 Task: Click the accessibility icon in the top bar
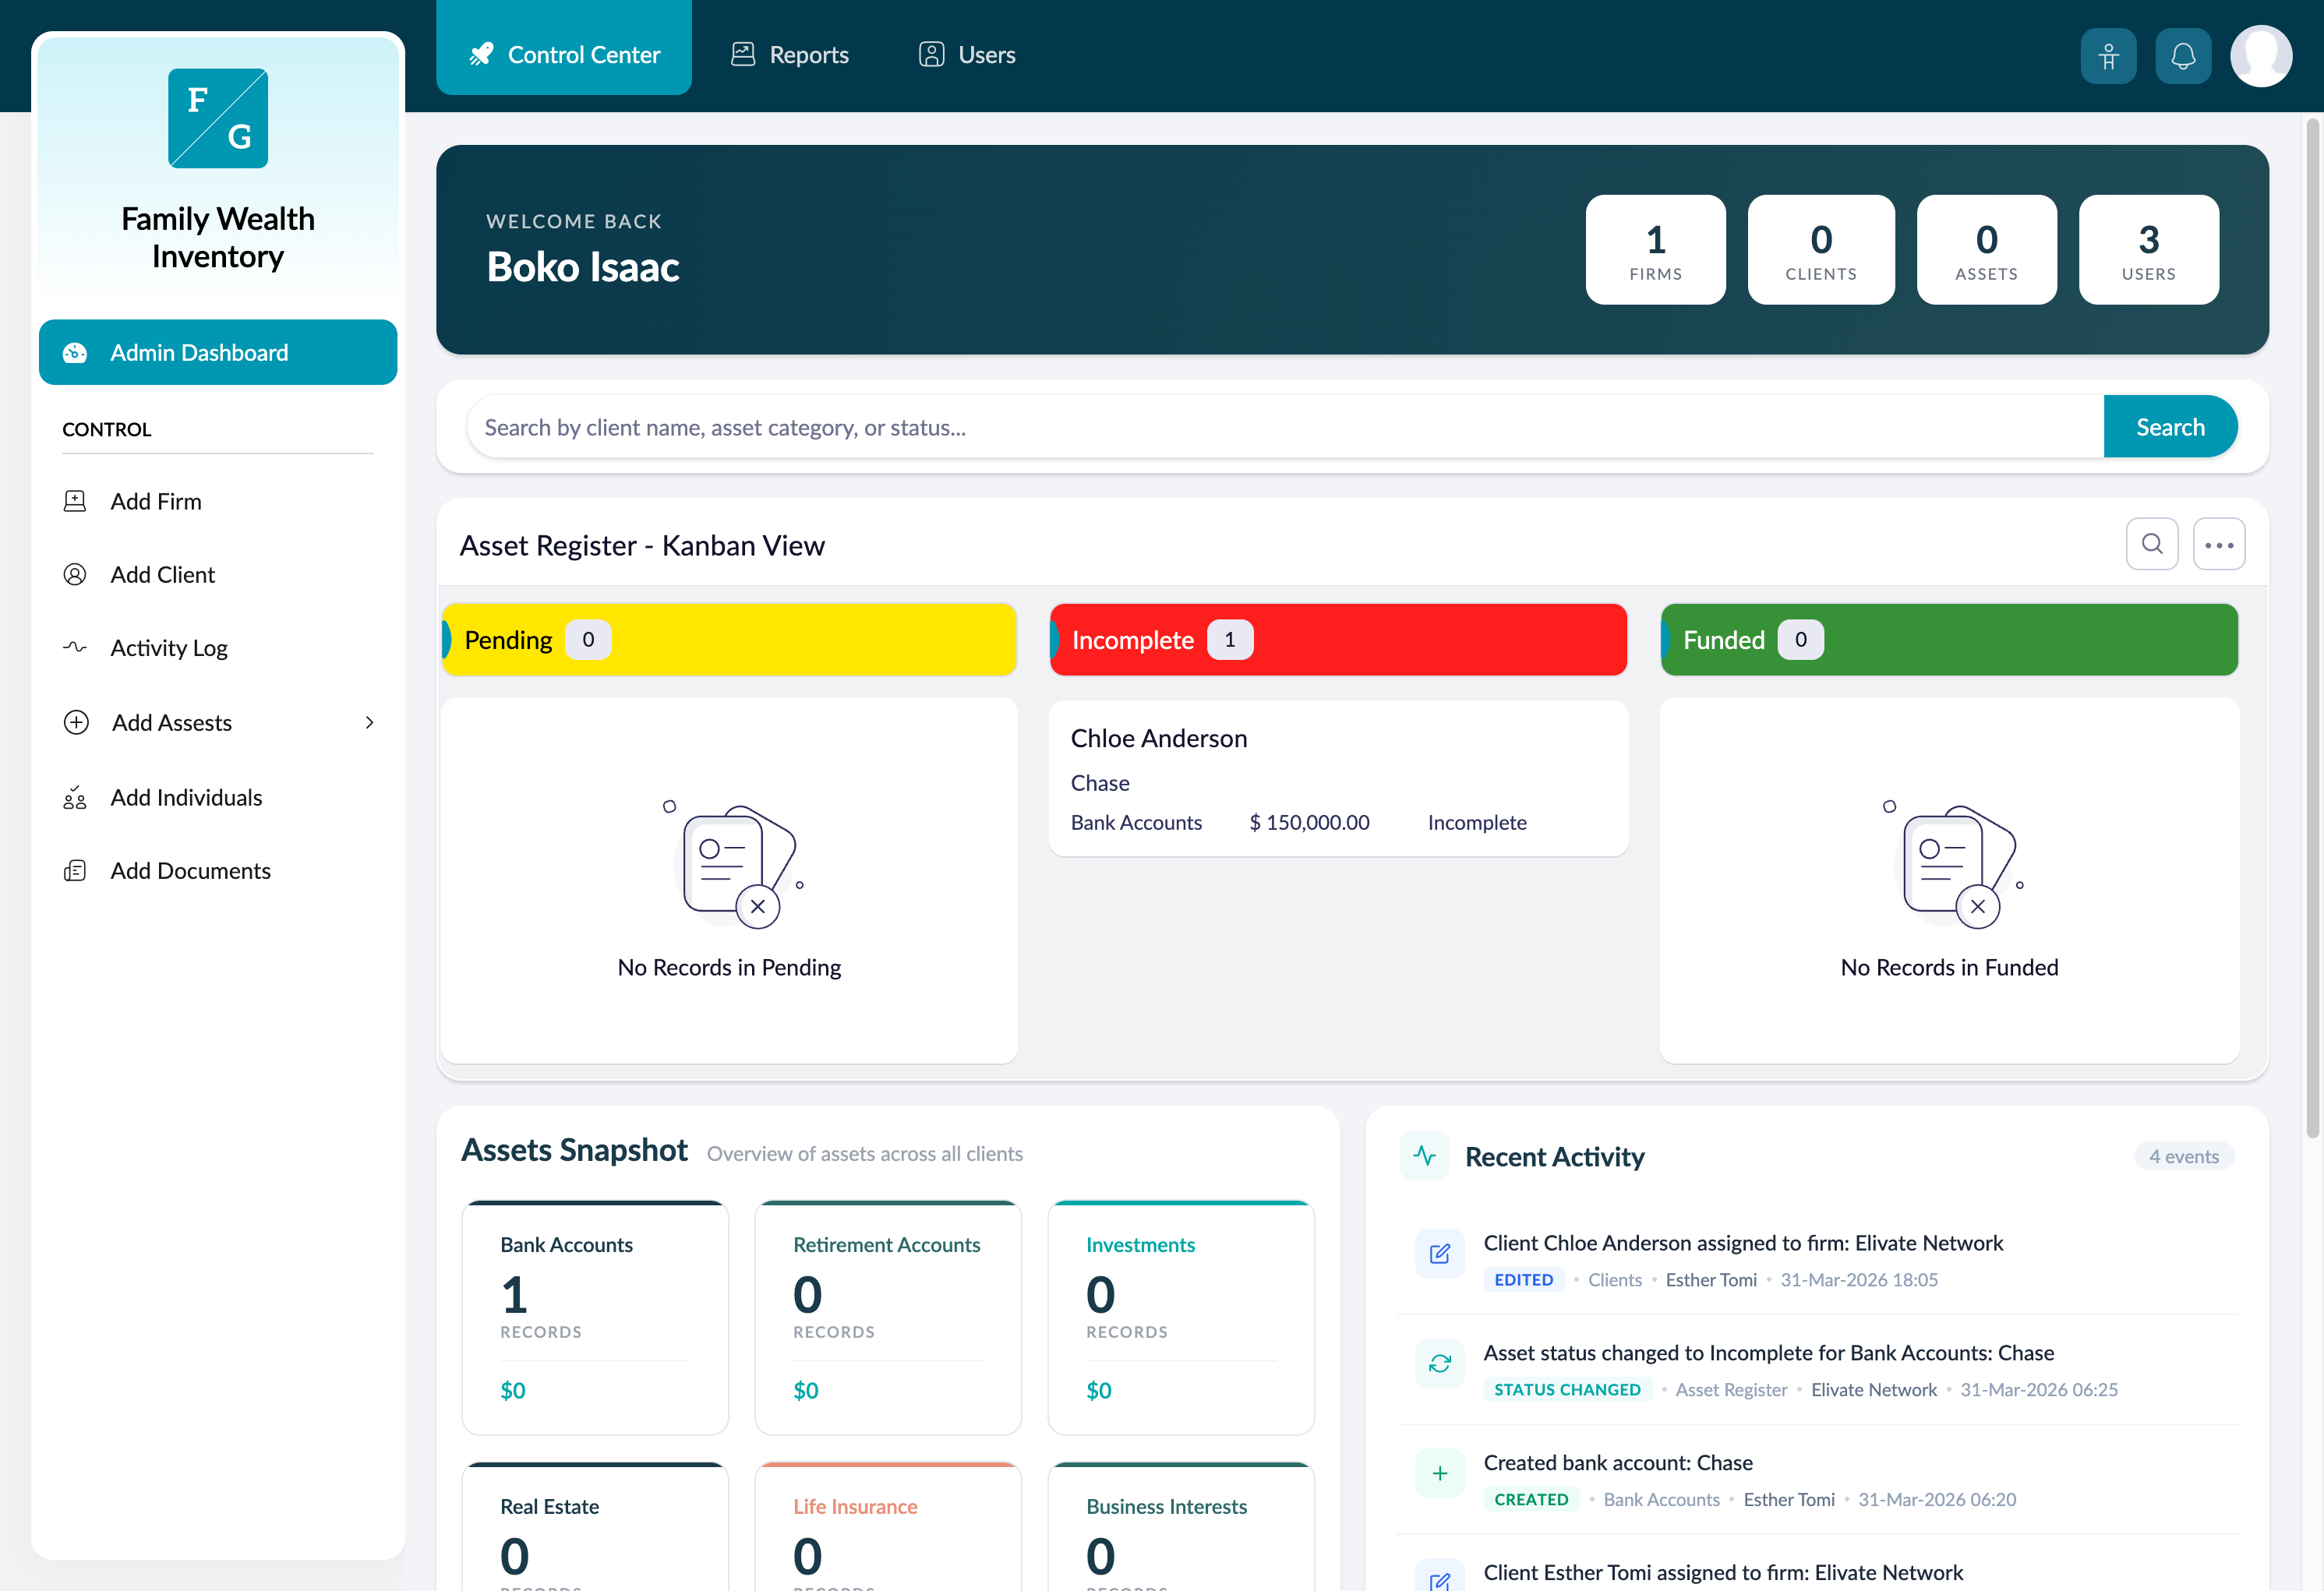pyautogui.click(x=2108, y=55)
